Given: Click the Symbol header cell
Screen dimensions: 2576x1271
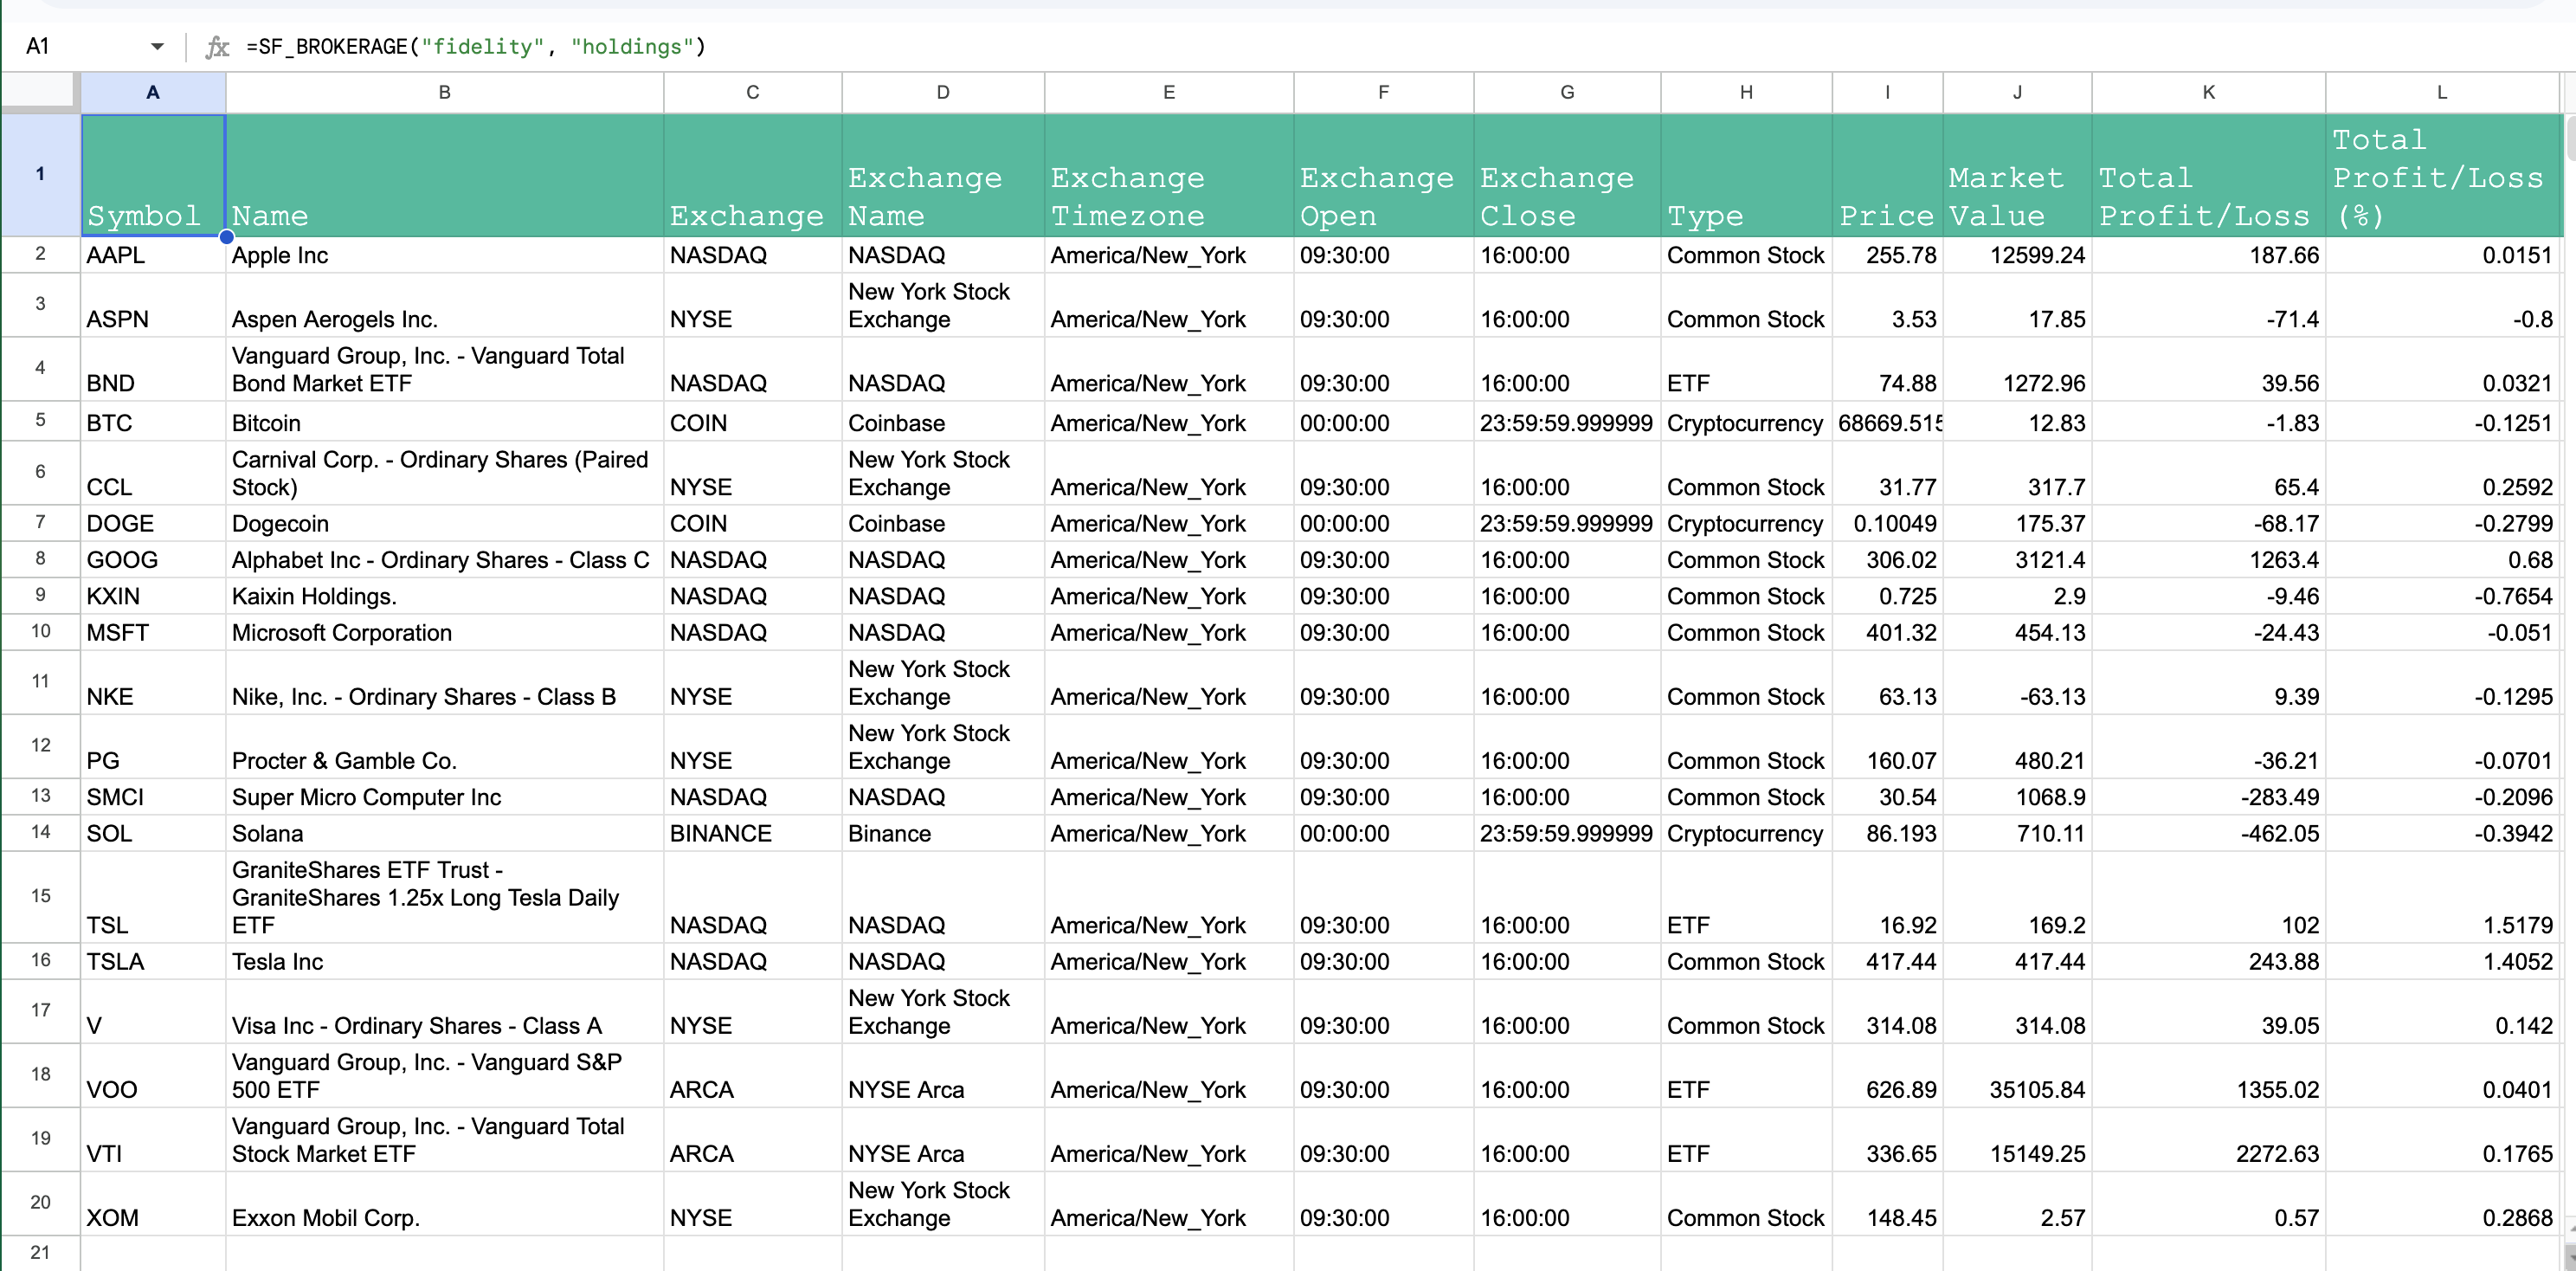Looking at the screenshot, I should (153, 175).
